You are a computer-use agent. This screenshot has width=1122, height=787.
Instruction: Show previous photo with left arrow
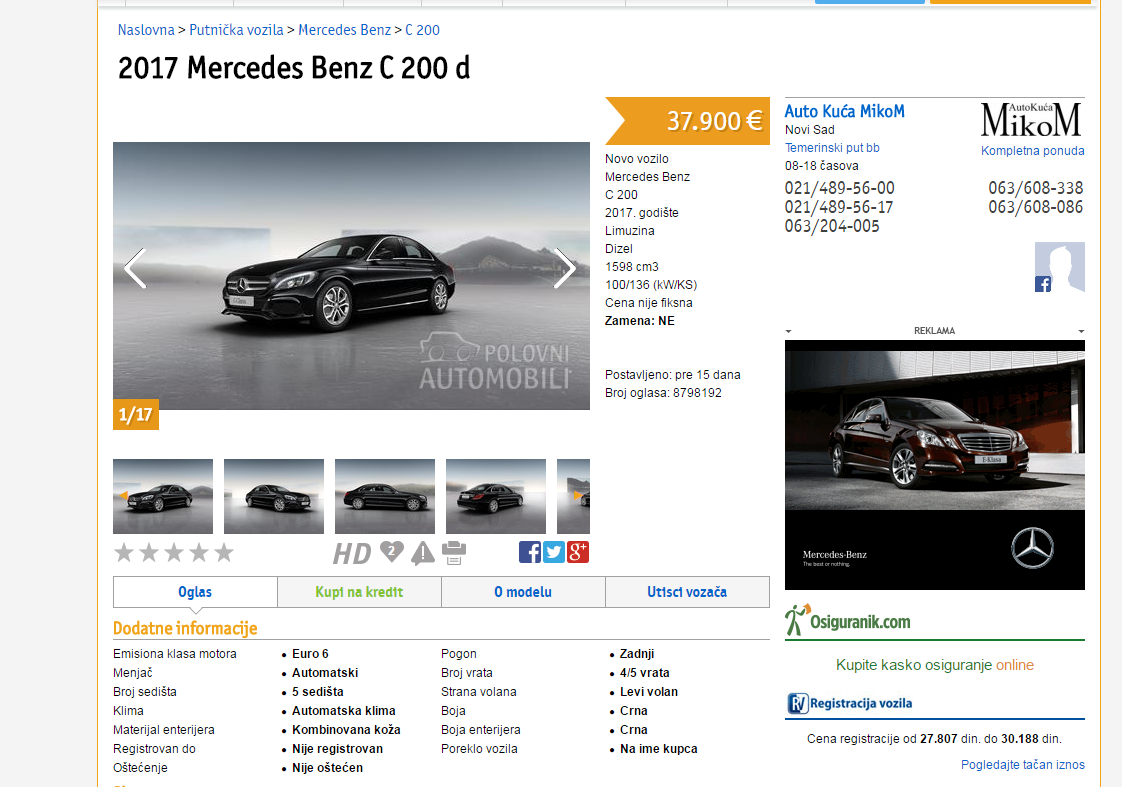tap(135, 268)
